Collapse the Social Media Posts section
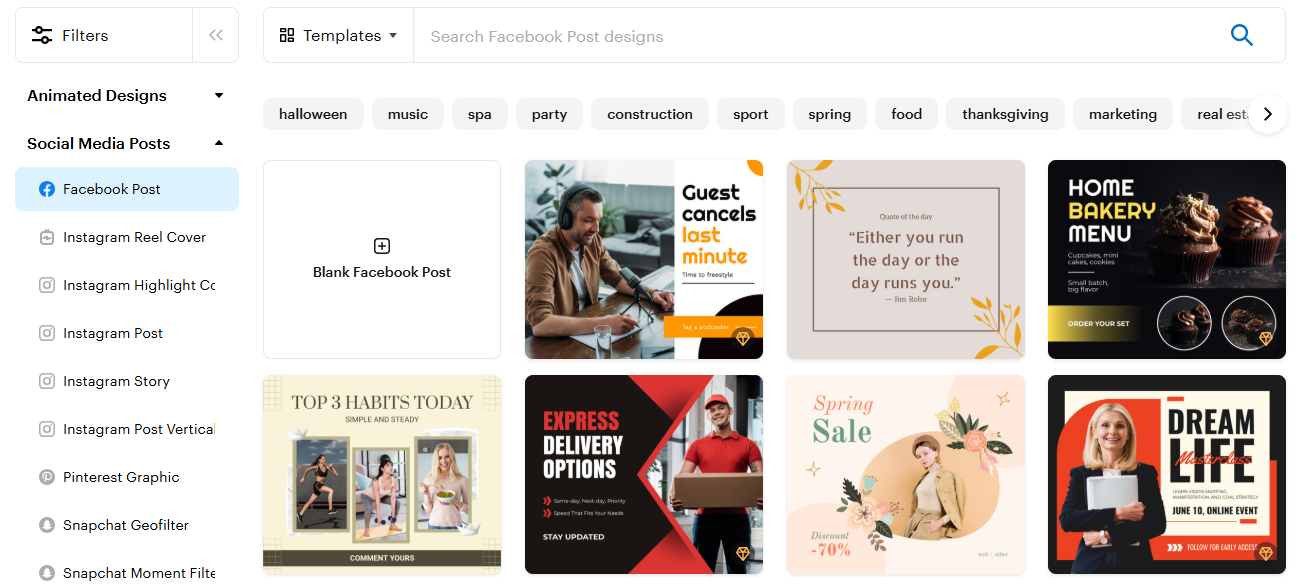1303x588 pixels. tap(219, 144)
